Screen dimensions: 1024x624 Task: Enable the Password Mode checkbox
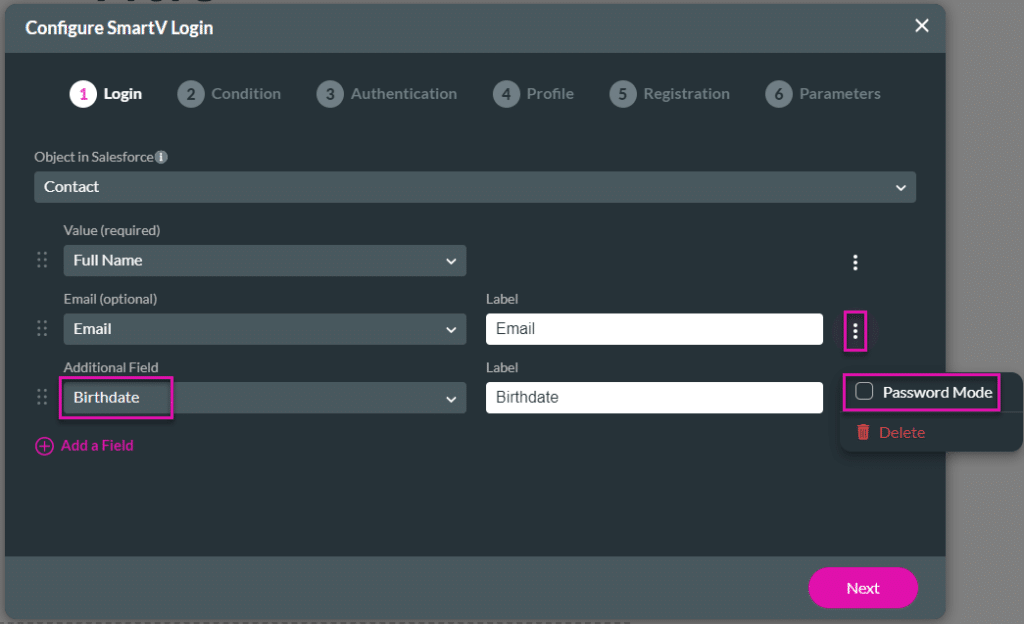click(864, 392)
